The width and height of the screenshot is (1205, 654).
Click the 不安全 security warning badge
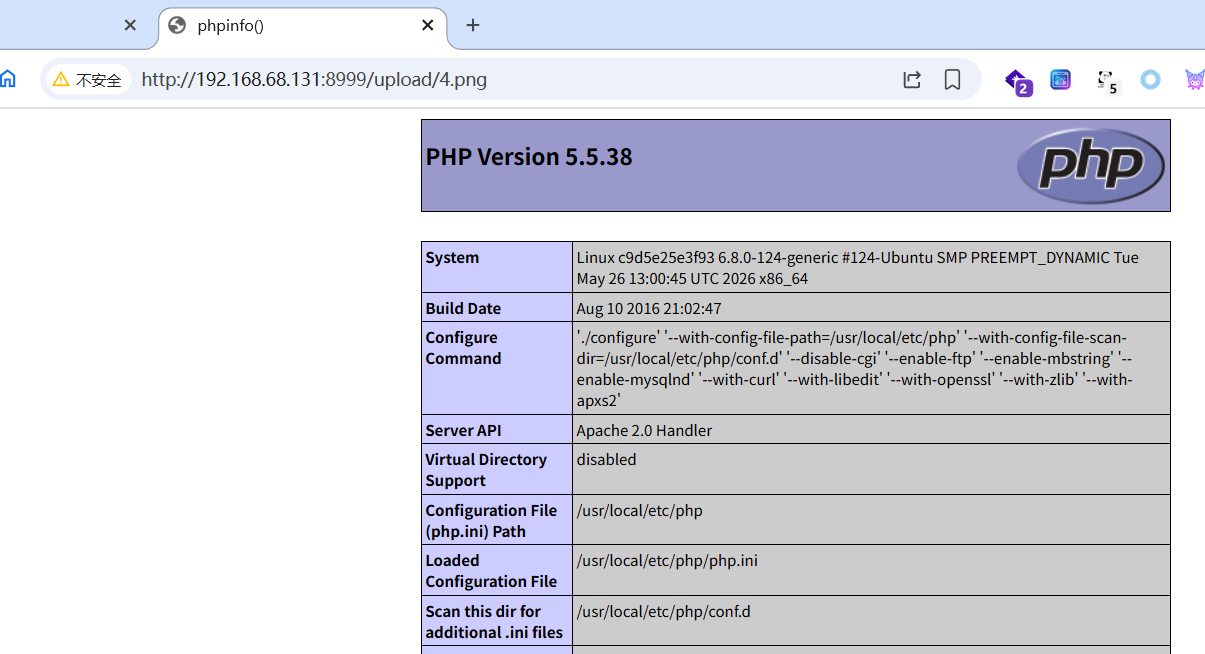[87, 80]
